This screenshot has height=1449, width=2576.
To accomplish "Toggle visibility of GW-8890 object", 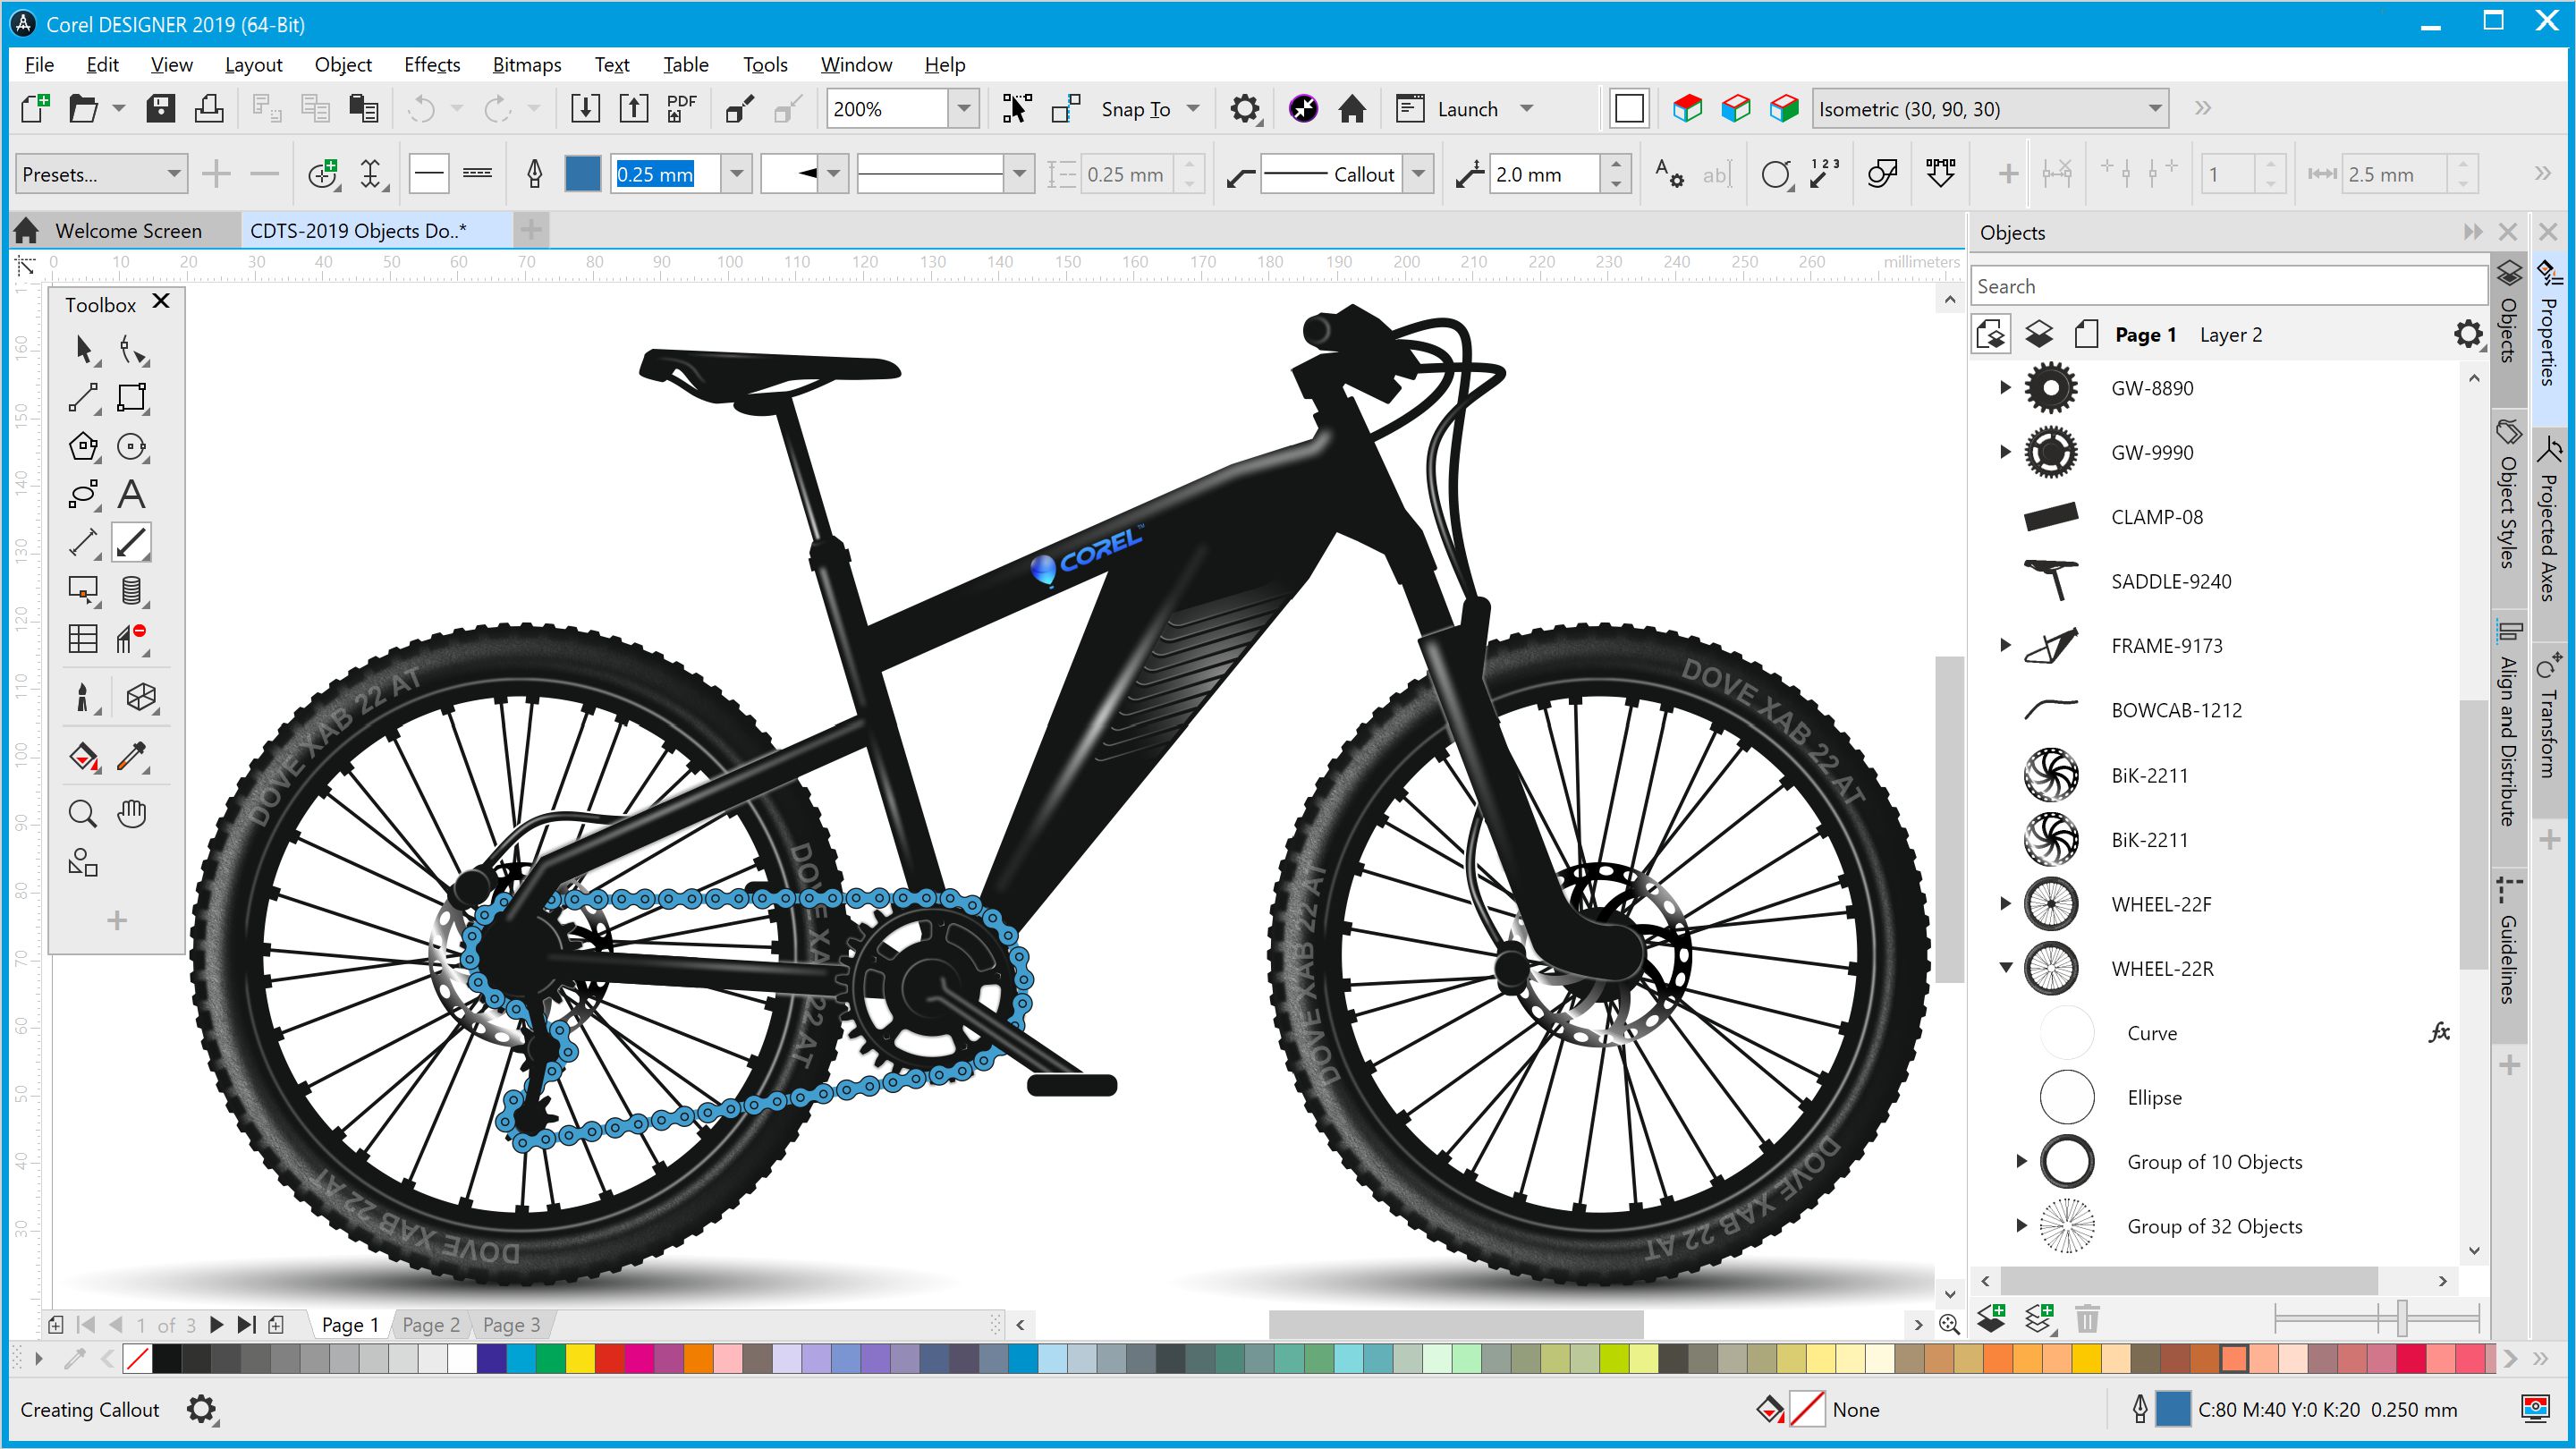I will point(2473,387).
